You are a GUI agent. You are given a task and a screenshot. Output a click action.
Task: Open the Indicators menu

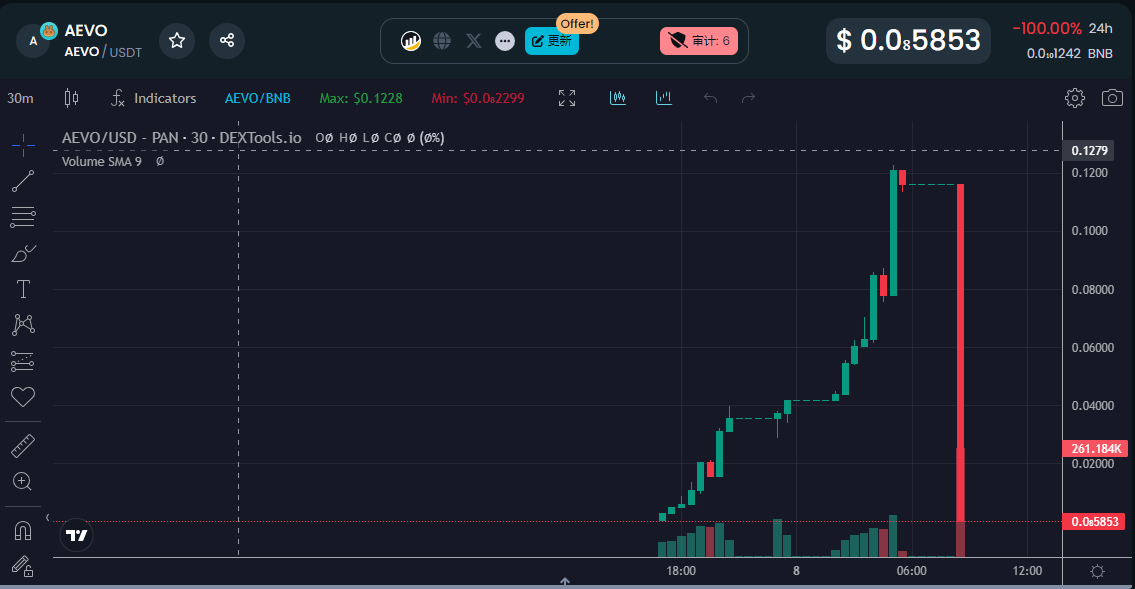(153, 98)
